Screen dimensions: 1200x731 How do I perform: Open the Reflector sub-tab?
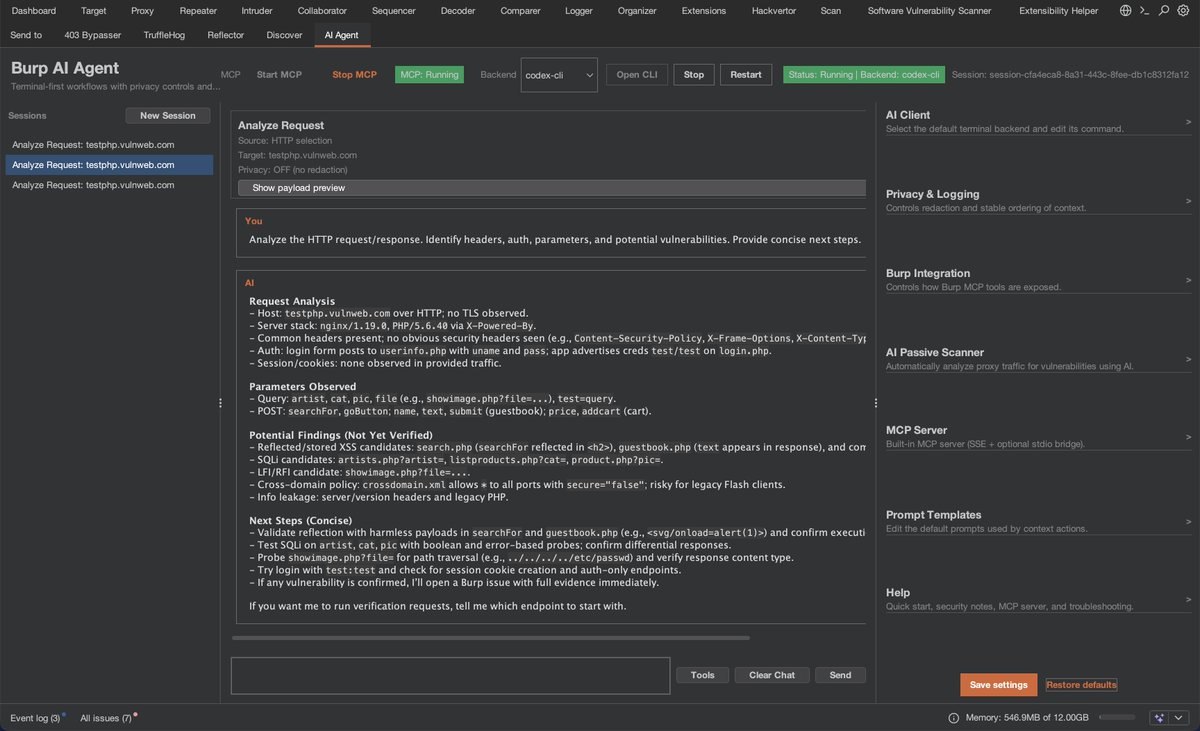click(x=226, y=34)
